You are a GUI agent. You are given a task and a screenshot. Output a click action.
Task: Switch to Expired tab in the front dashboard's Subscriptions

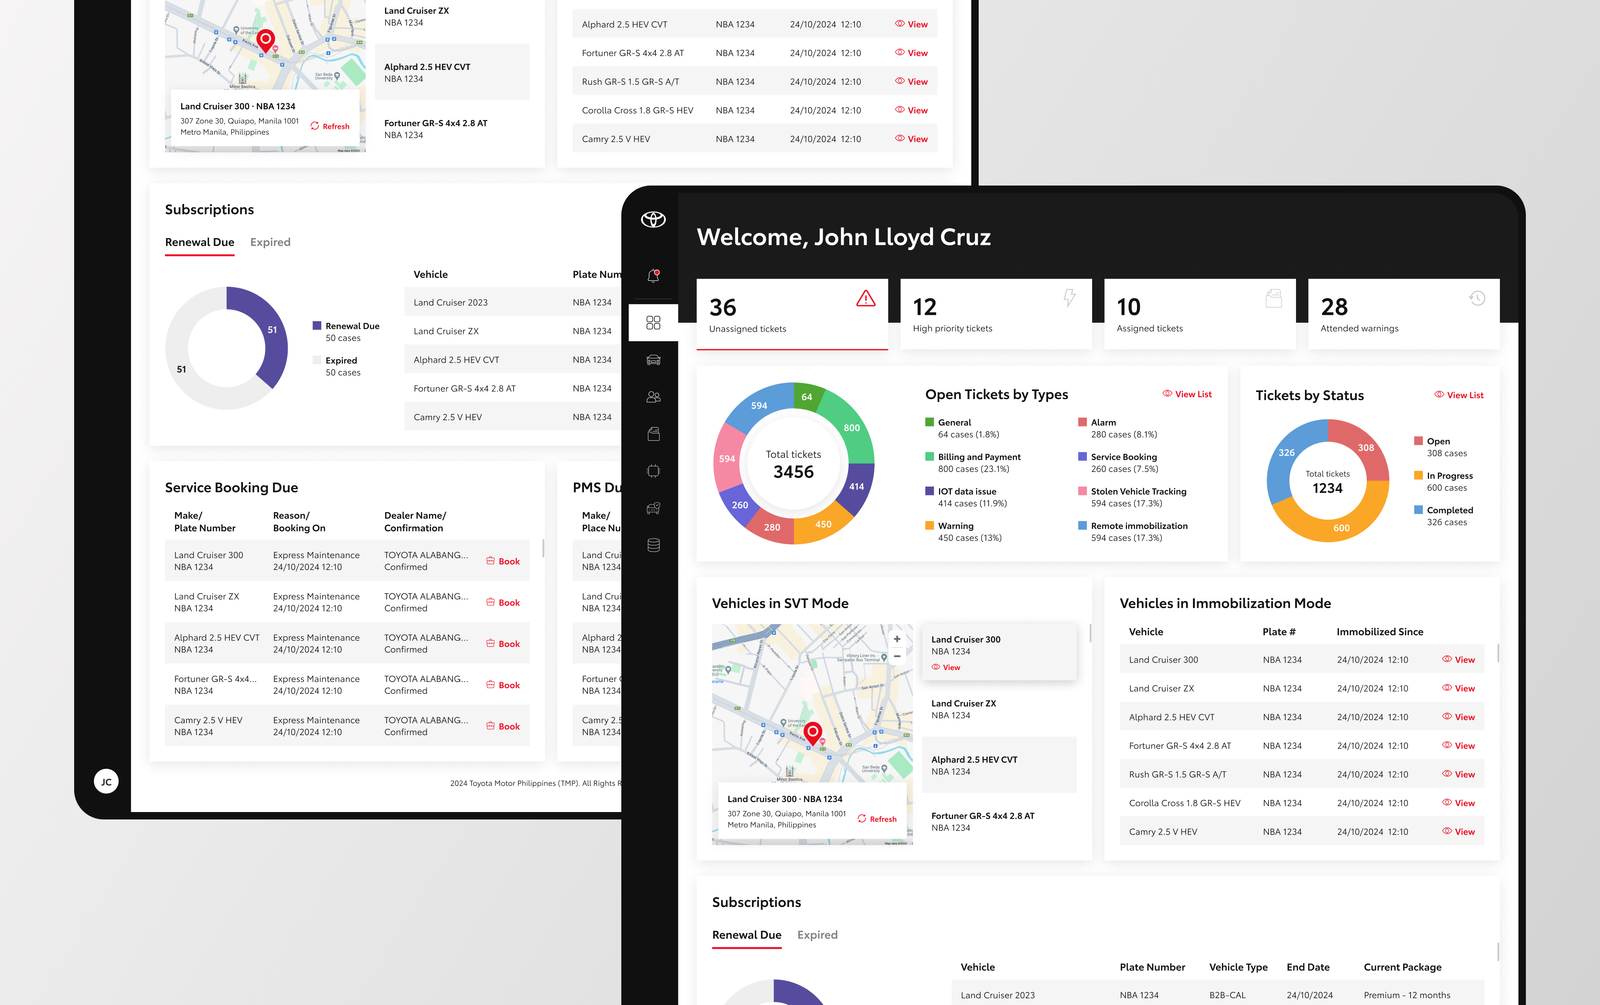point(817,935)
